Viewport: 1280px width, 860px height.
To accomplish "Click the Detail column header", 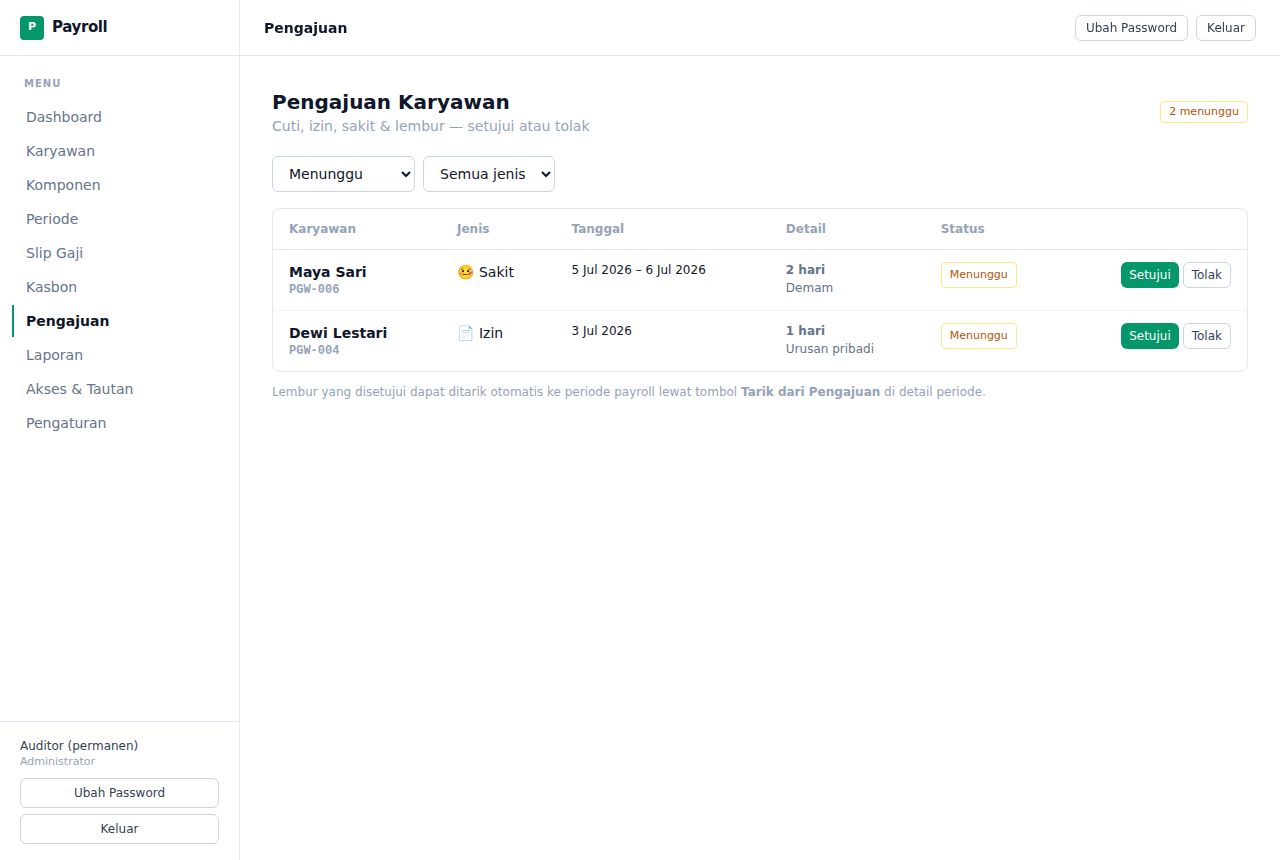I will [x=806, y=229].
